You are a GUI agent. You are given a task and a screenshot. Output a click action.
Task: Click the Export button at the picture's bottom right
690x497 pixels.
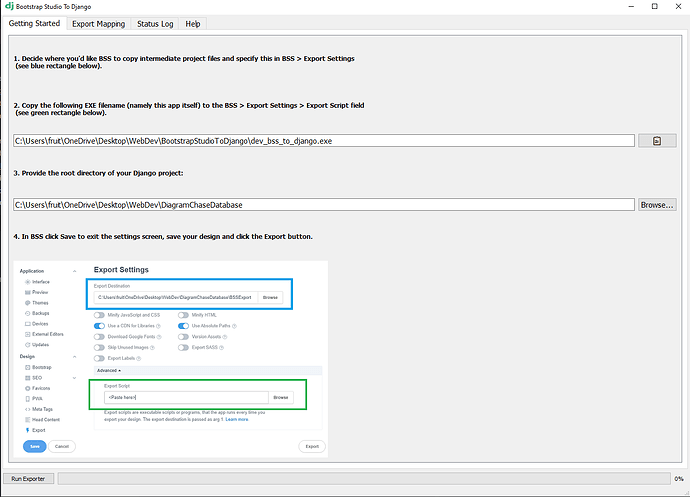(x=312, y=446)
